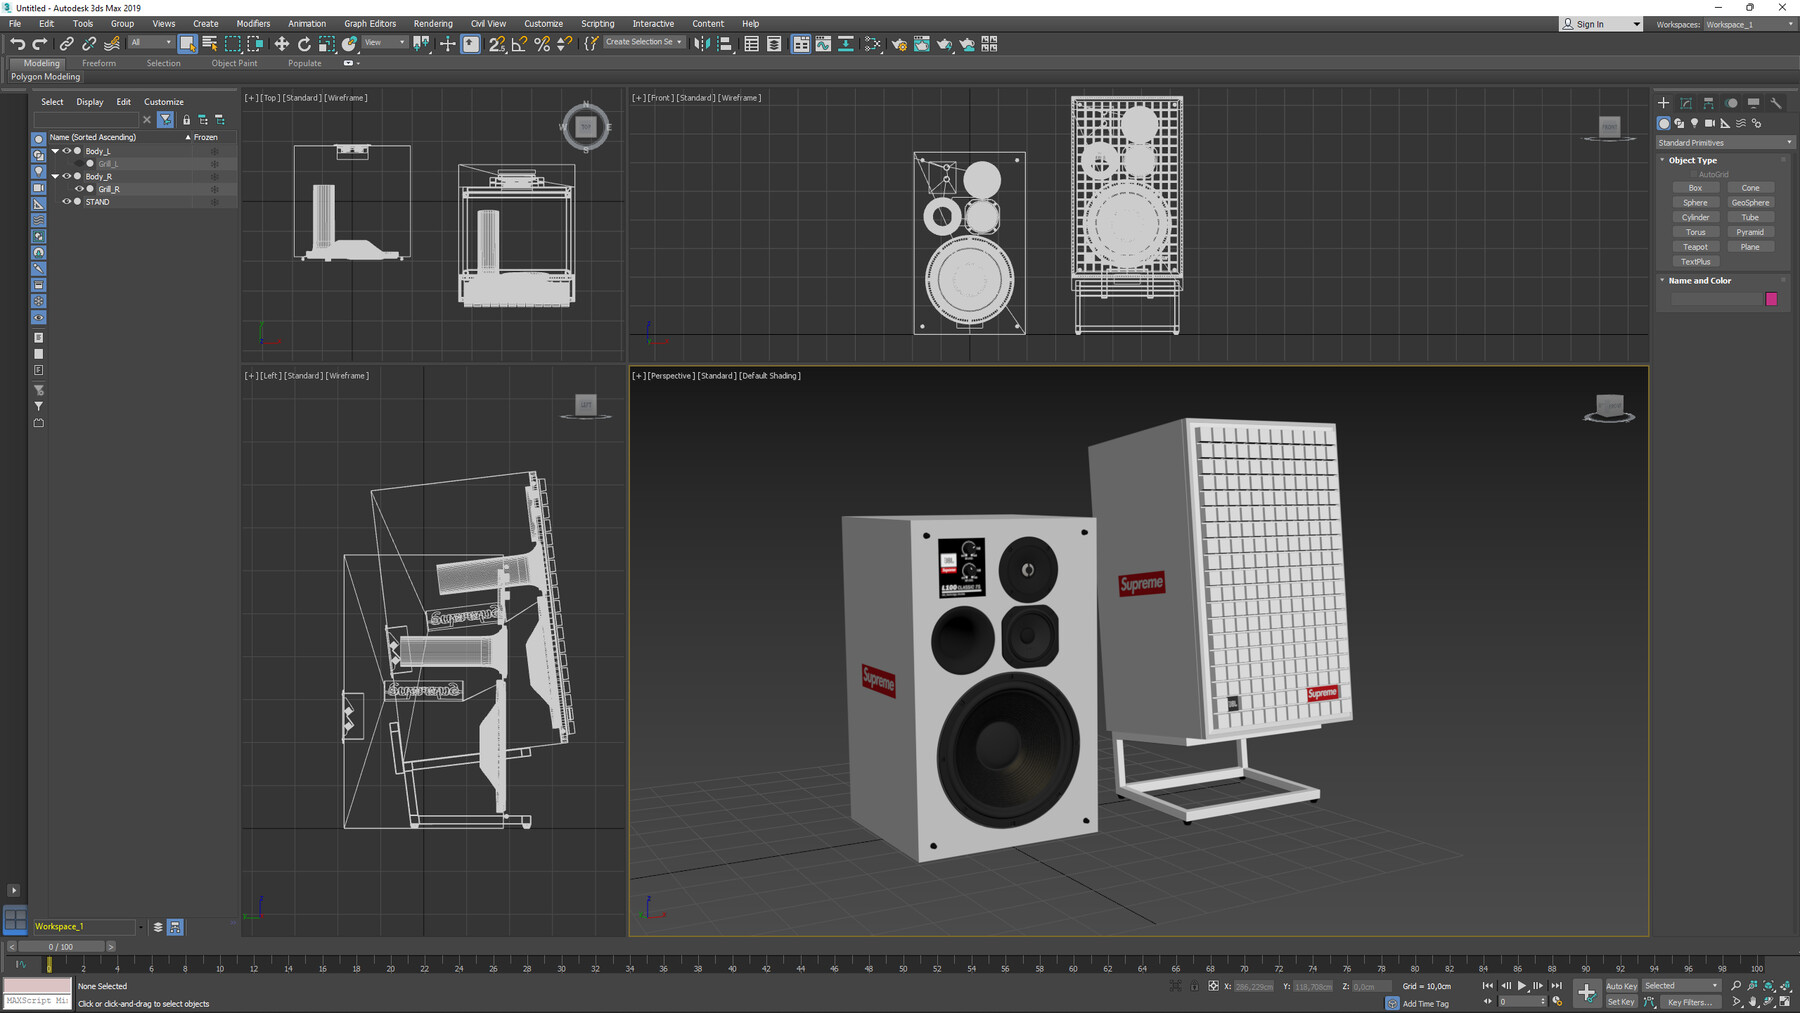Enable the Percent Snap toggle

[541, 44]
